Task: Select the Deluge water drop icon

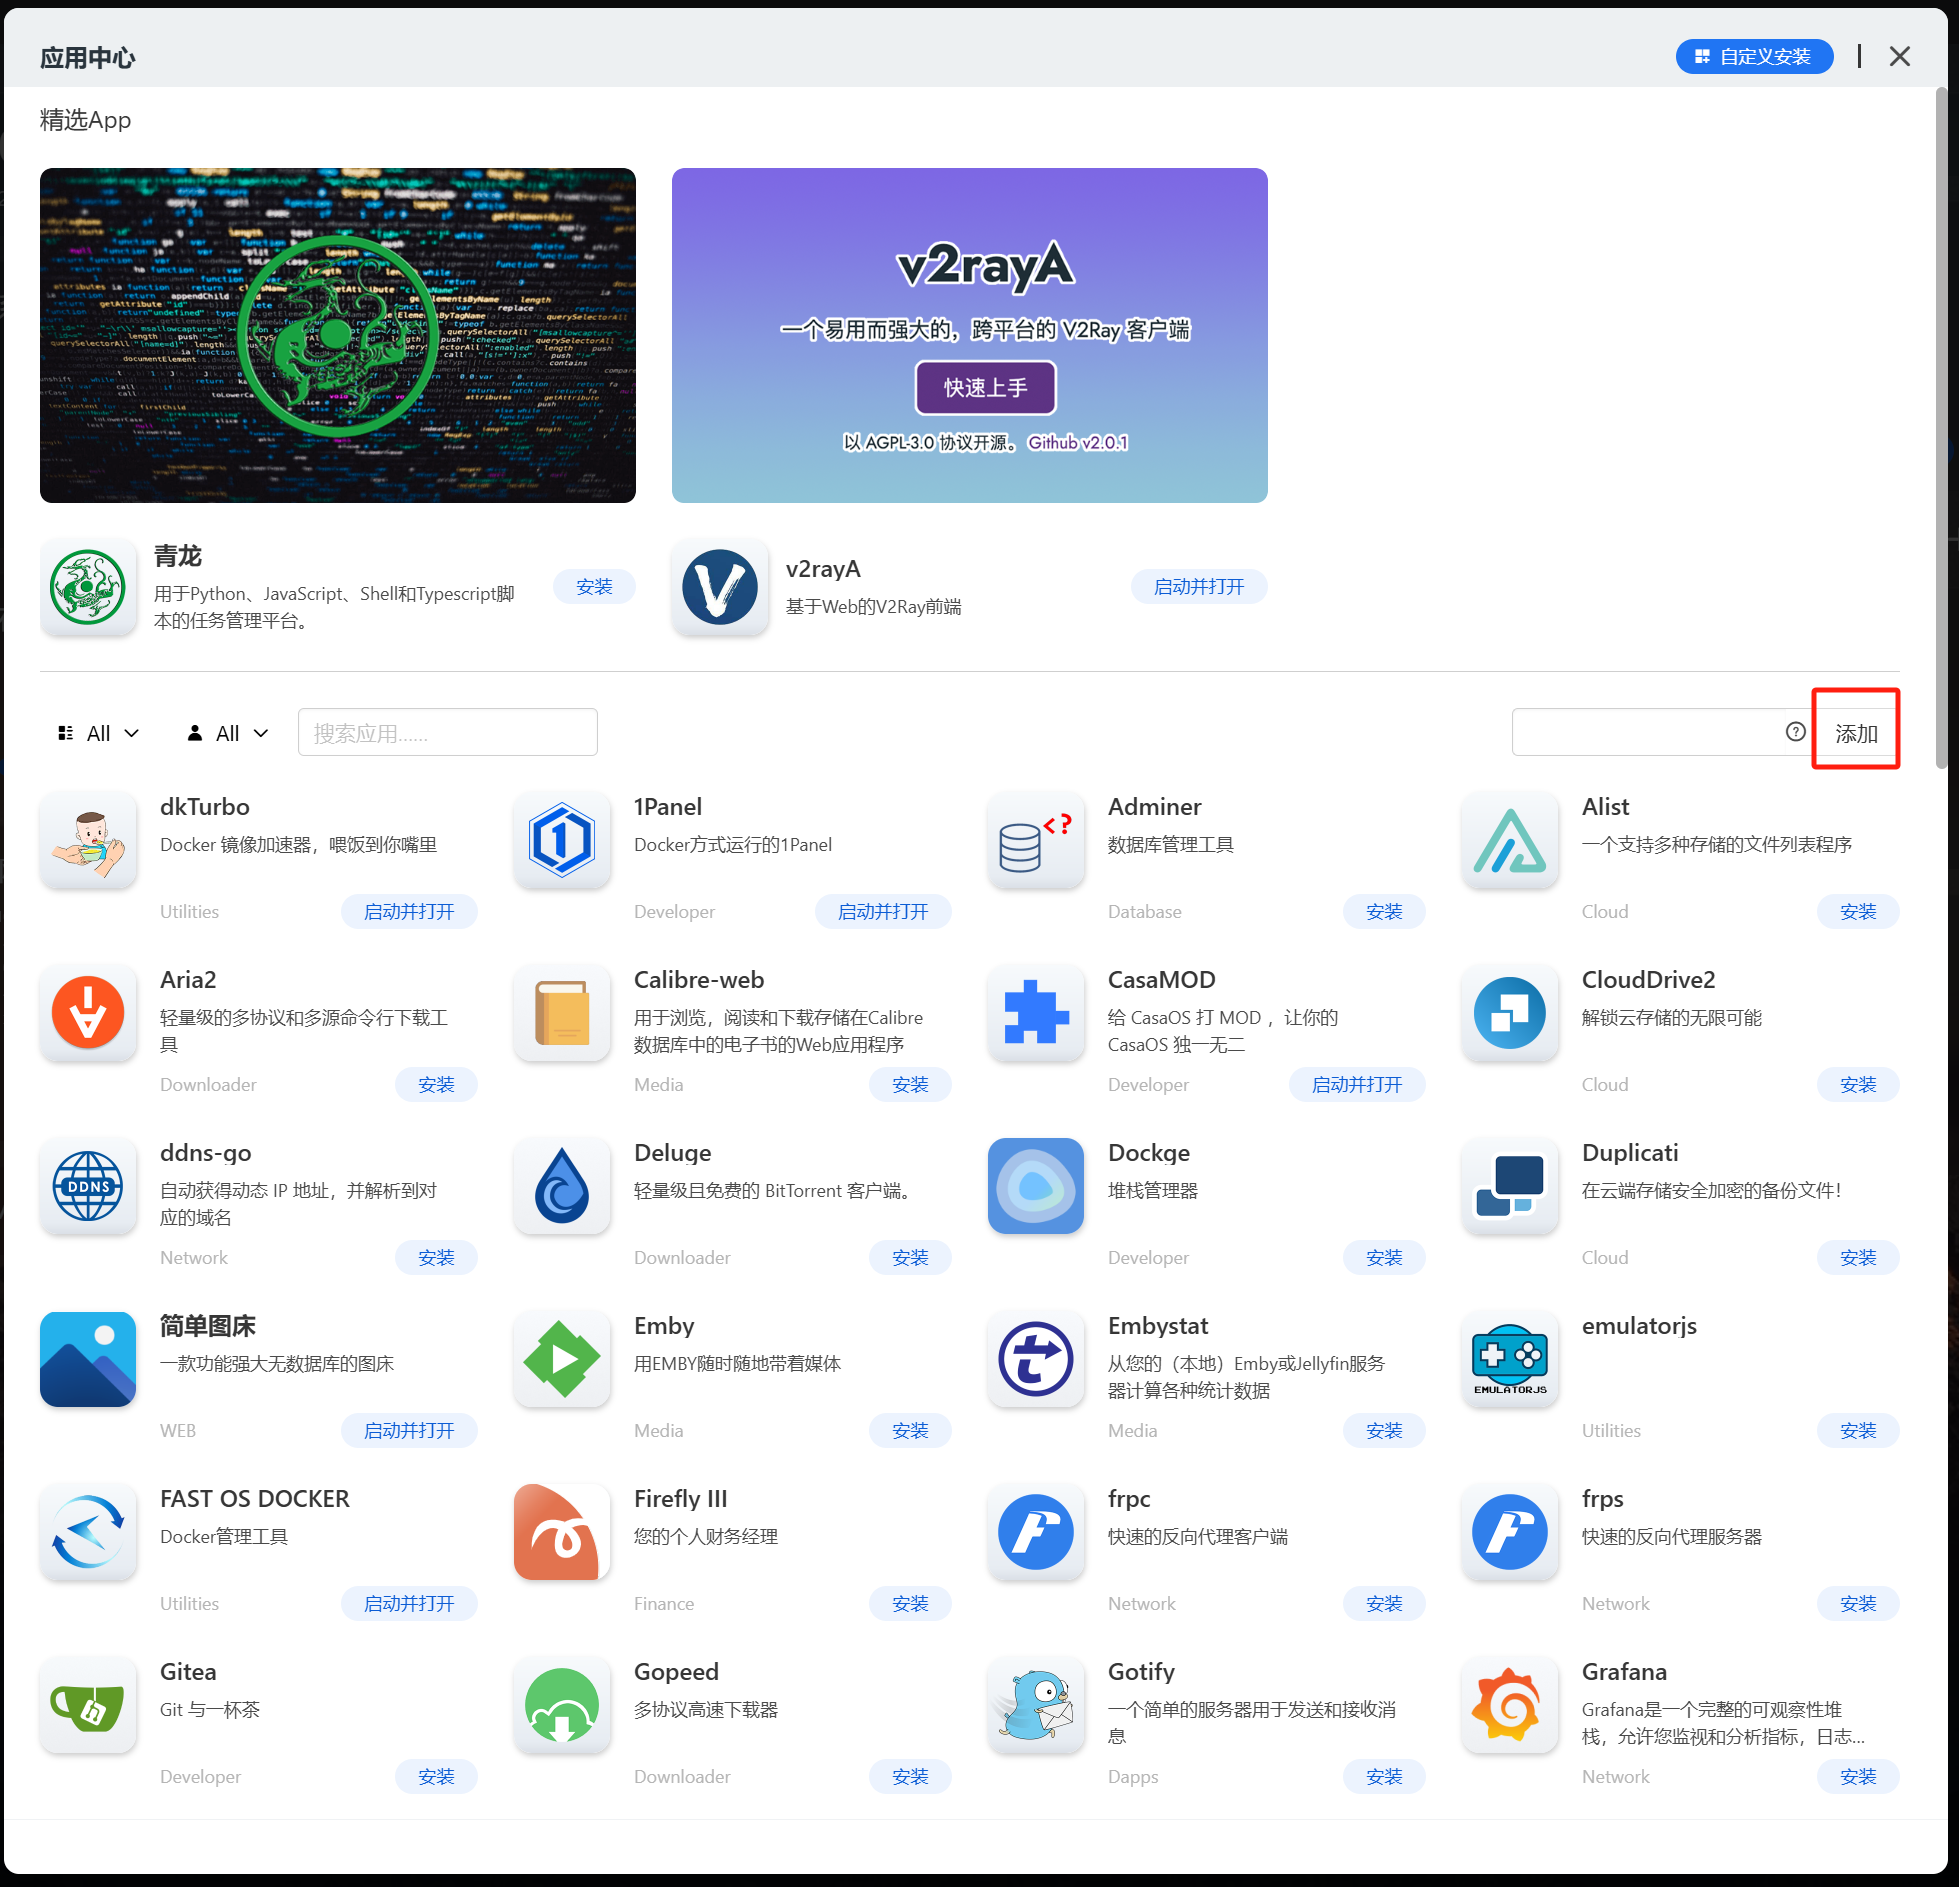Action: click(x=562, y=1186)
